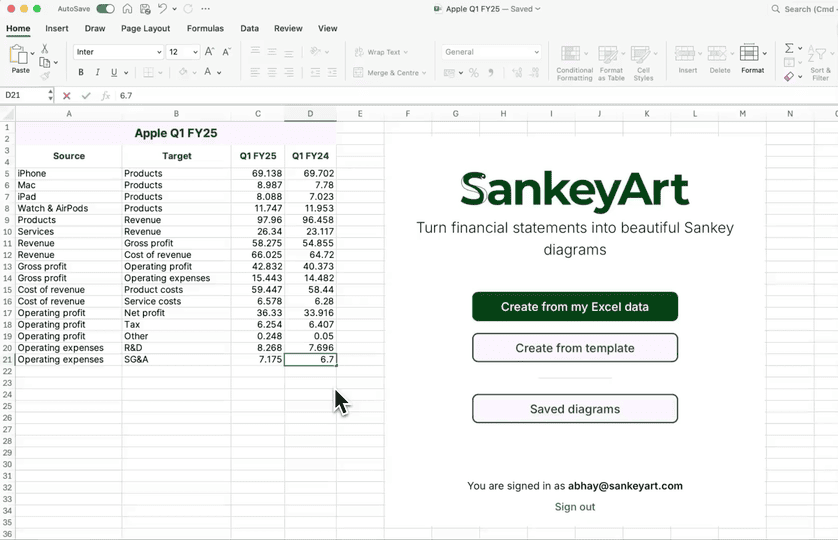Toggle bold formatting
The height and width of the screenshot is (540, 838).
point(81,73)
